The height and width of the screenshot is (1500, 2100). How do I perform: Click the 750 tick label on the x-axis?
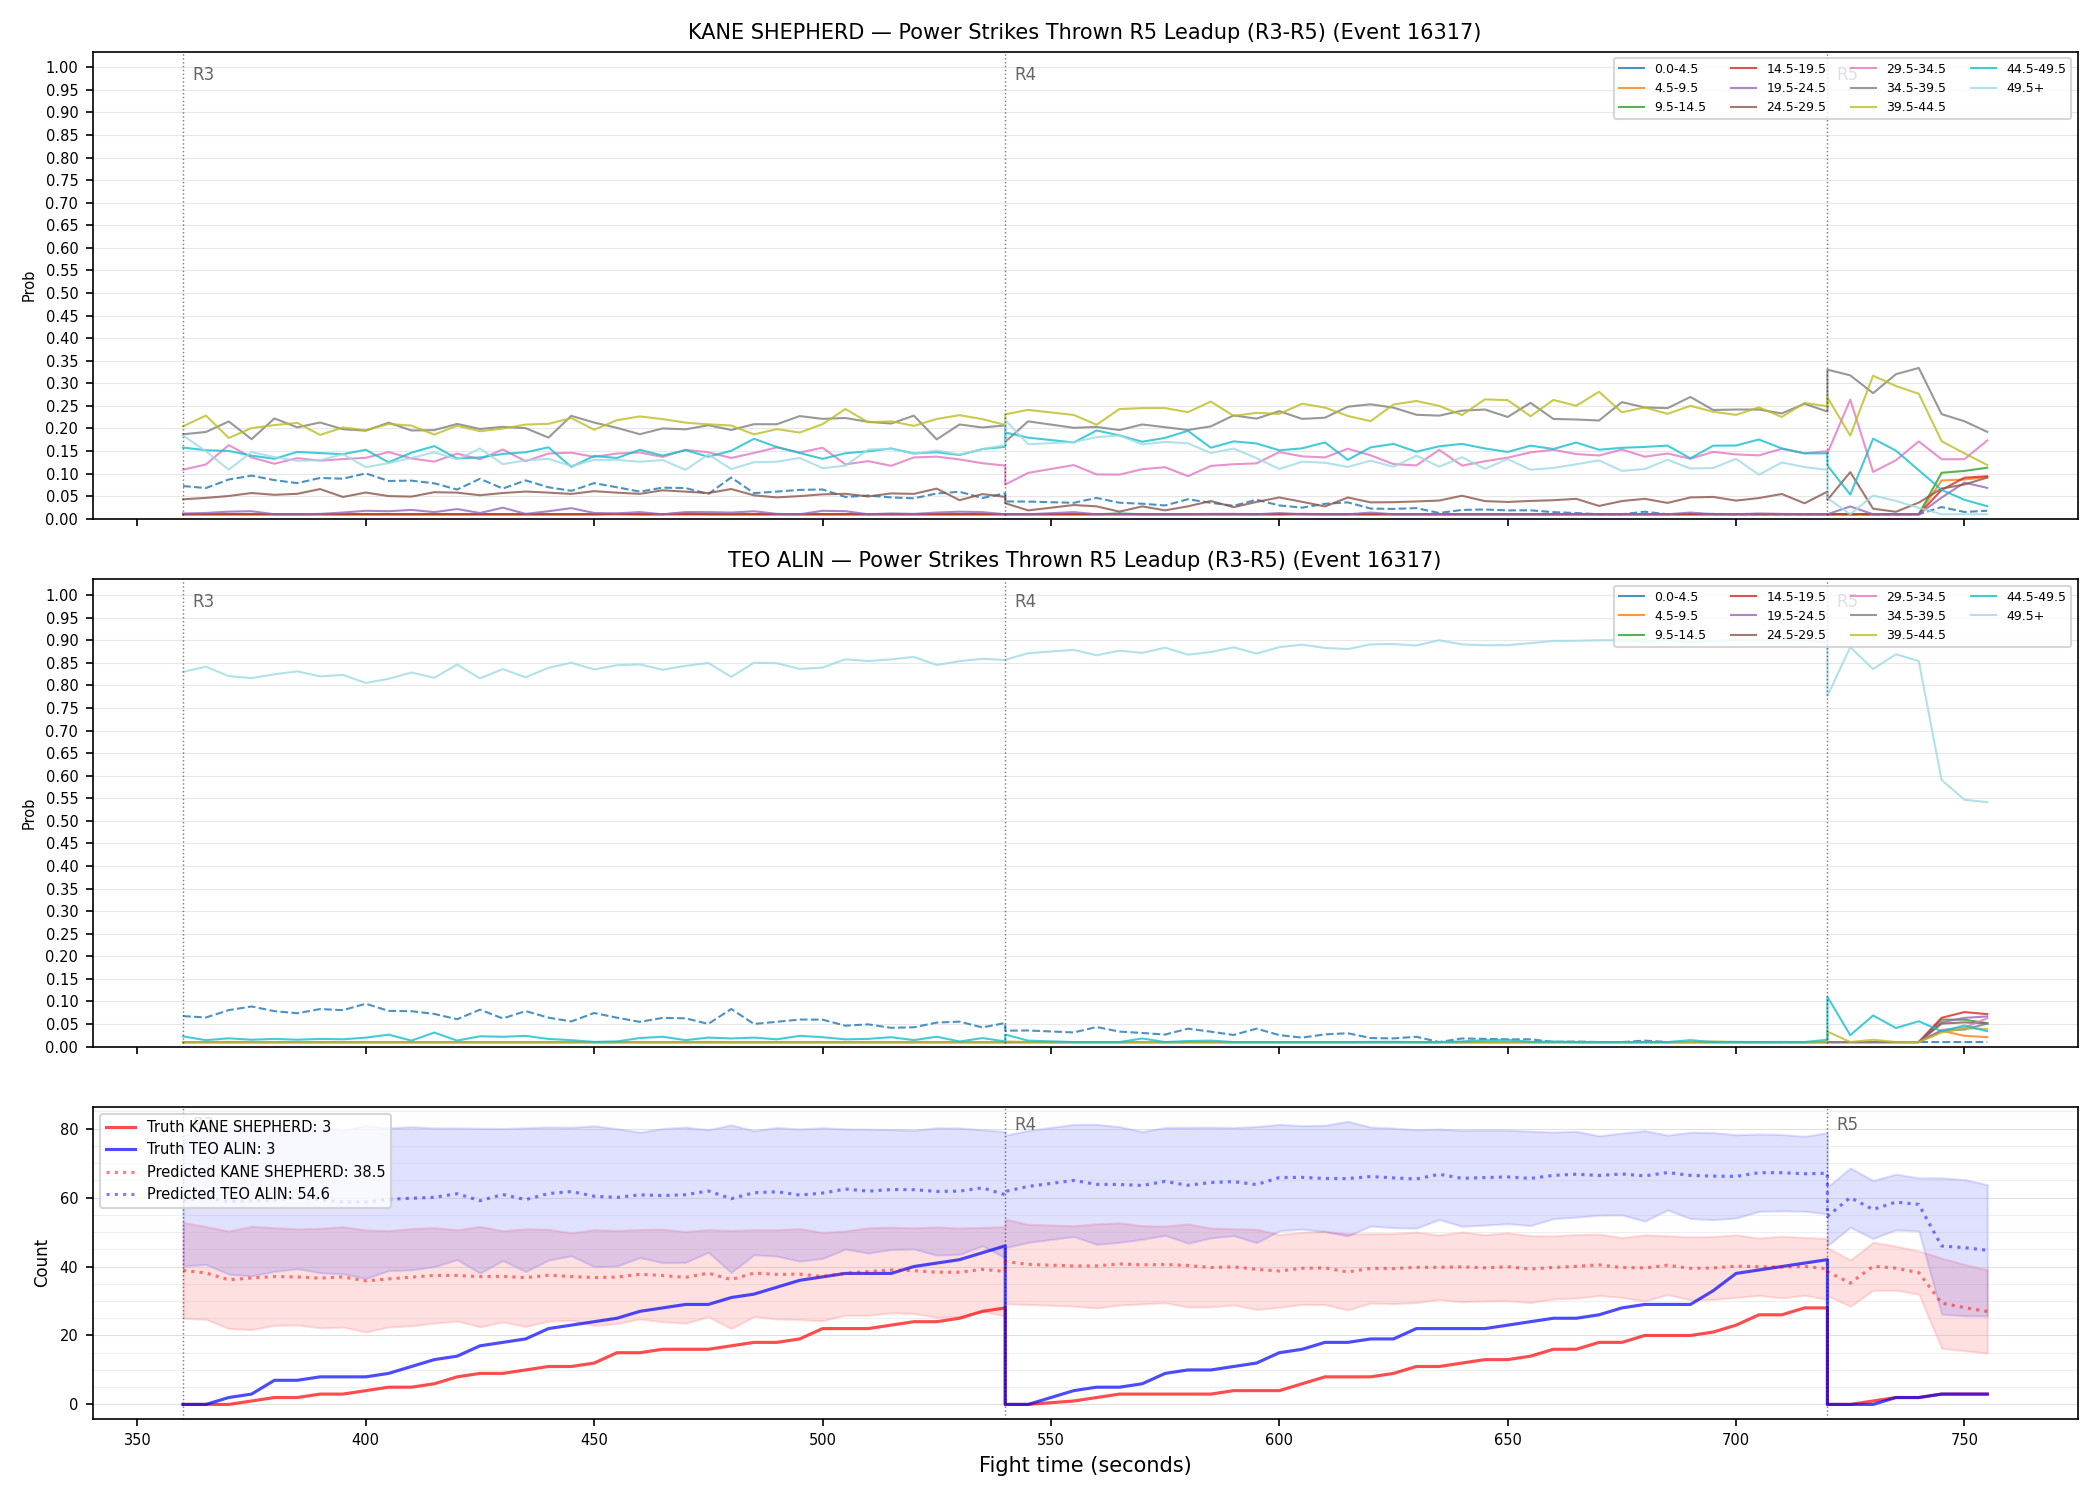pos(1964,1439)
